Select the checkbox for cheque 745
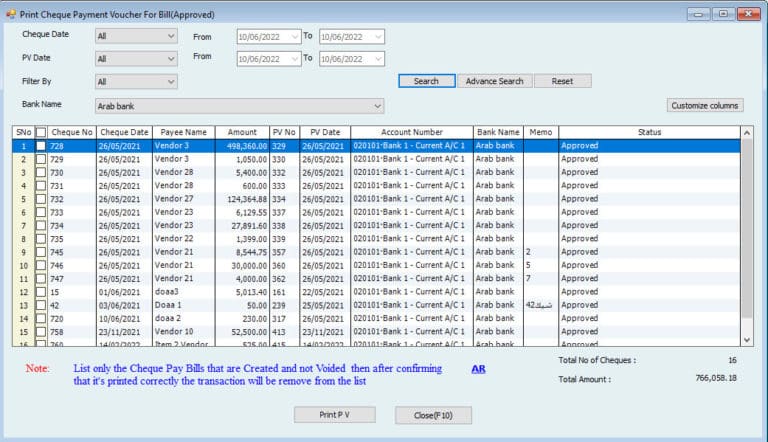This screenshot has width=768, height=442. pos(41,252)
